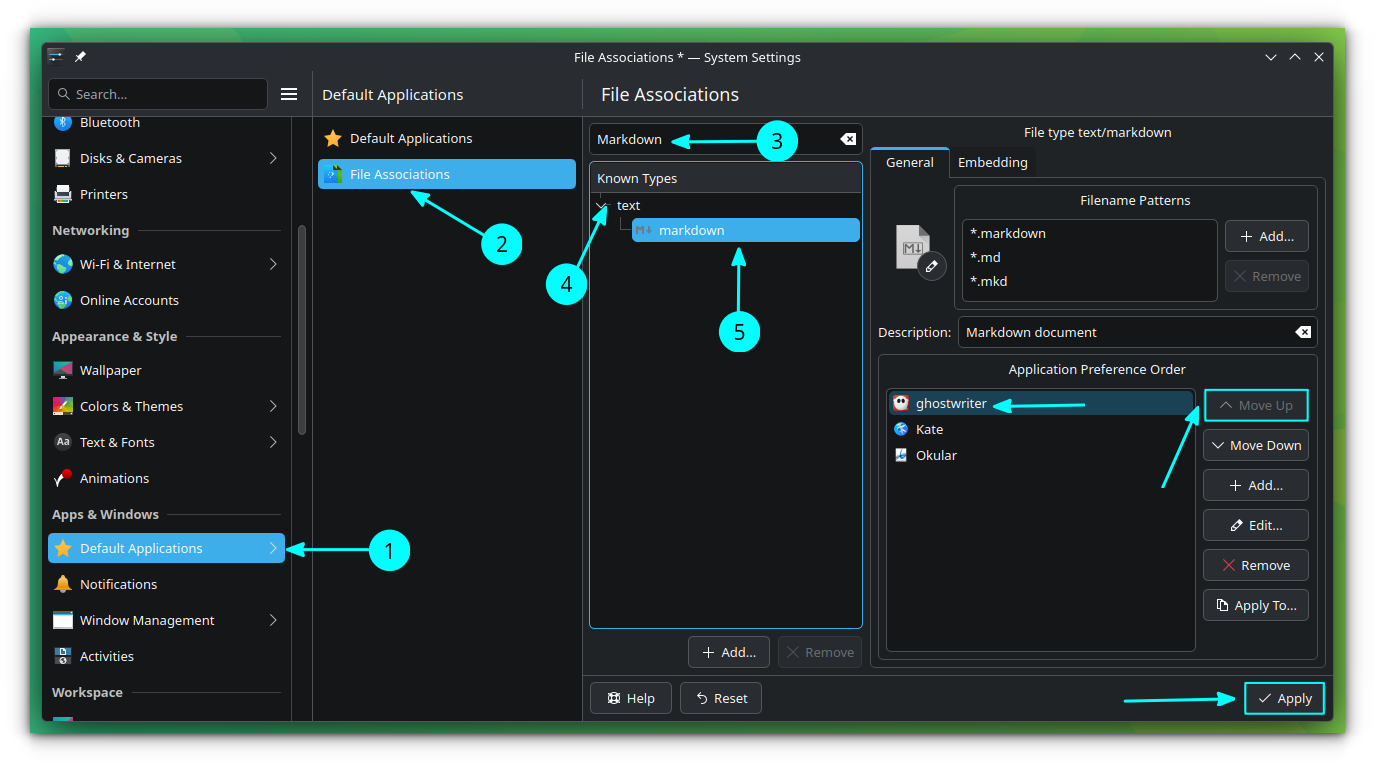
Task: Click the File Associations icon
Action: tap(333, 174)
